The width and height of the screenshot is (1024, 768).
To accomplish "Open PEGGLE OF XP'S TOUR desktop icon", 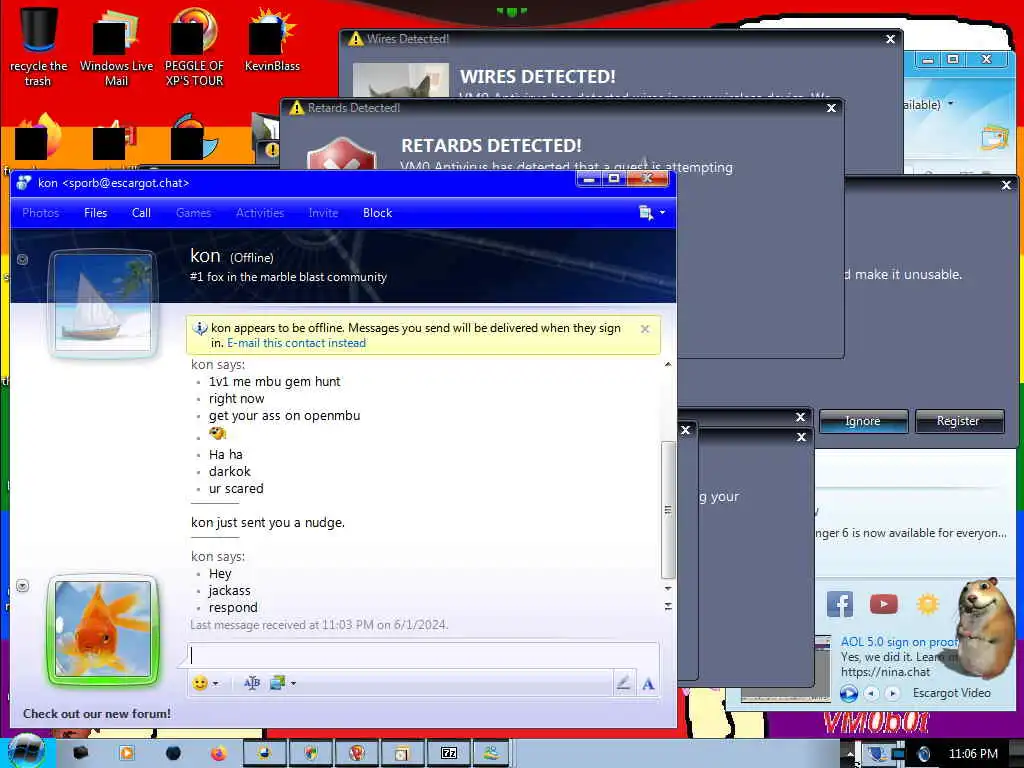I will point(194,47).
